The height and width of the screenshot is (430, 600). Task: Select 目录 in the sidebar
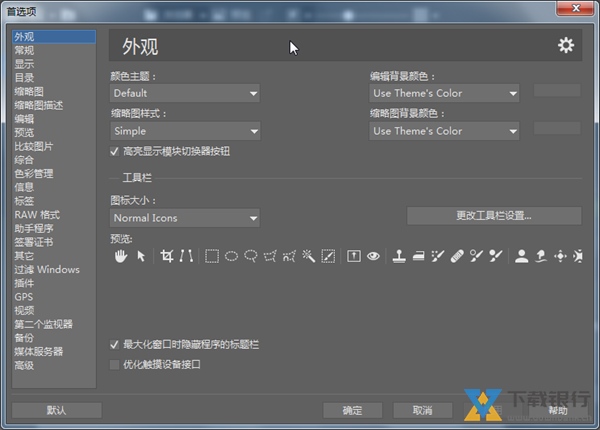[x=54, y=78]
